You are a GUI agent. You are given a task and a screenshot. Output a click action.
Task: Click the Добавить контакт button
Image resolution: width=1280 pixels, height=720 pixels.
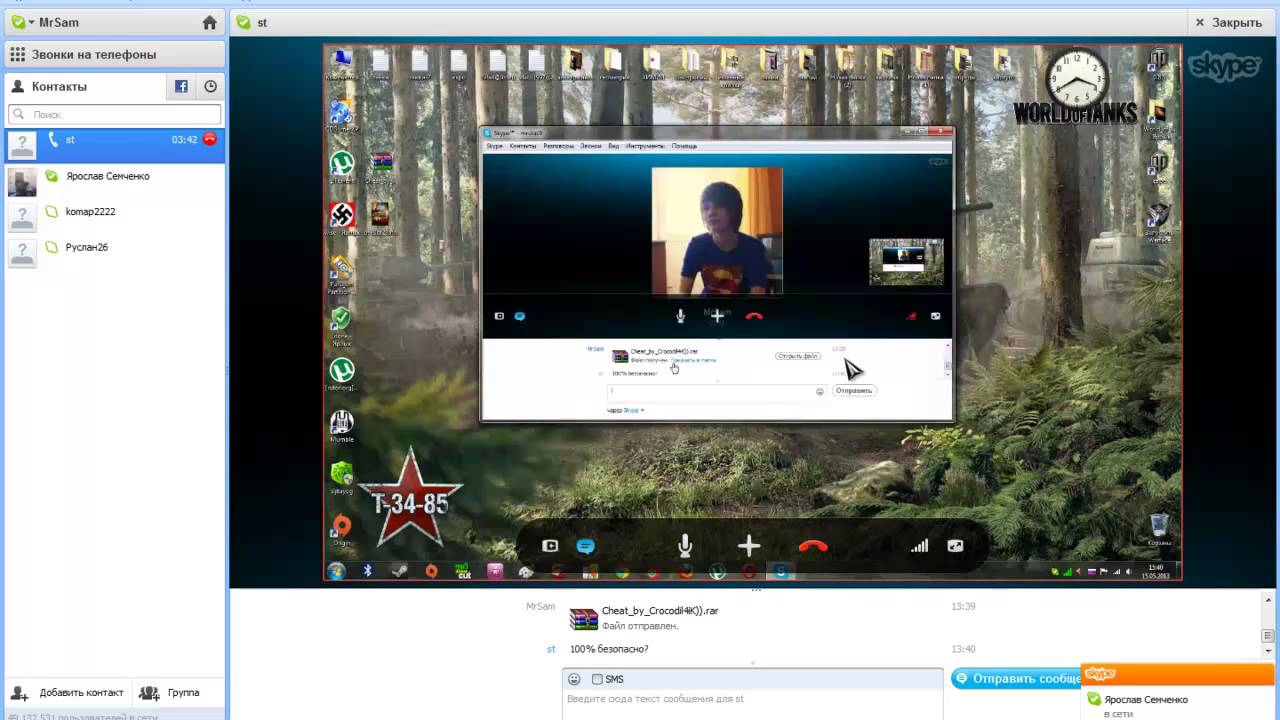(x=67, y=692)
